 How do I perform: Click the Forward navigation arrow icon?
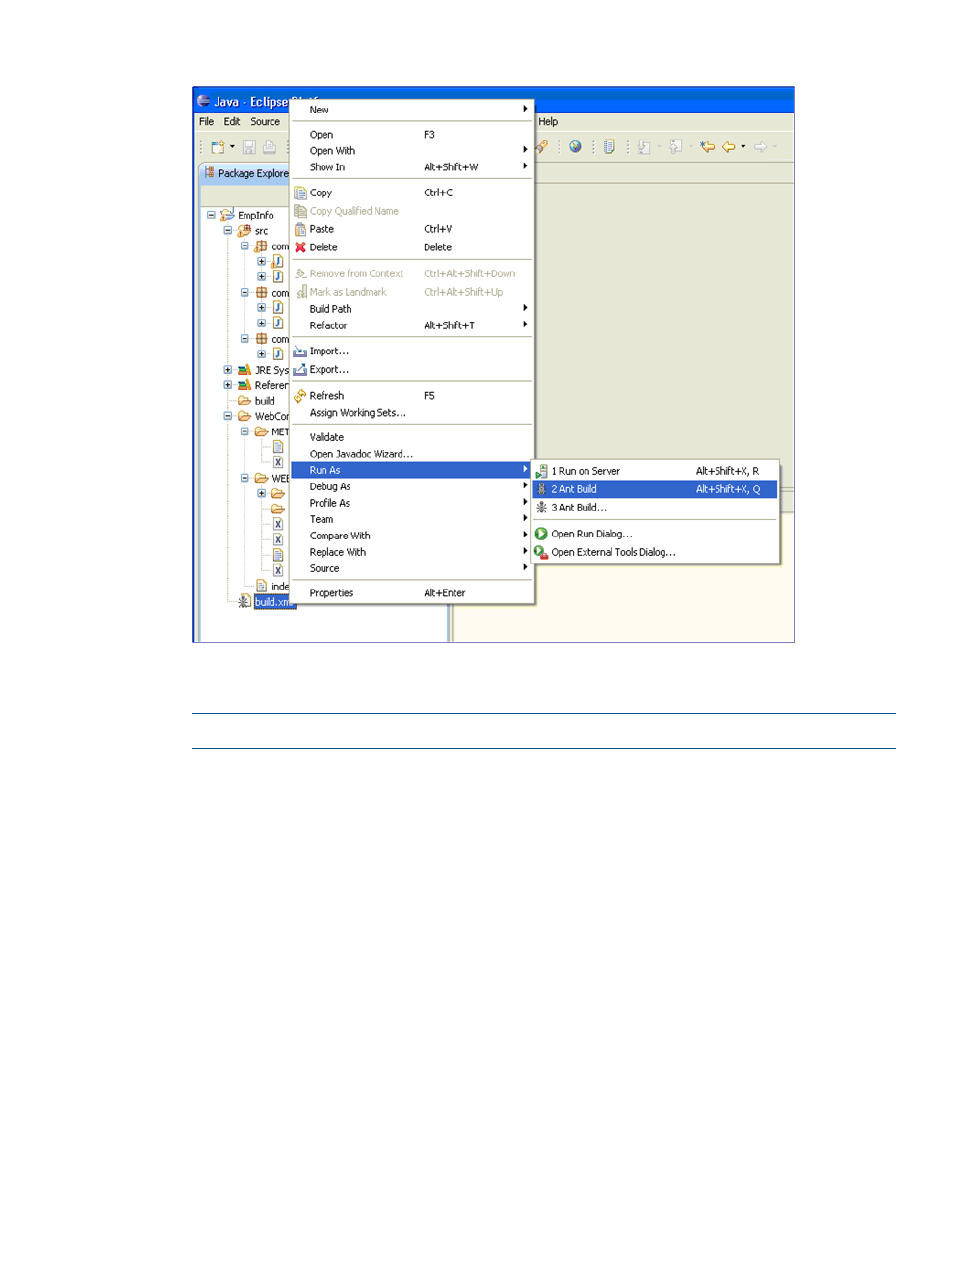point(761,147)
